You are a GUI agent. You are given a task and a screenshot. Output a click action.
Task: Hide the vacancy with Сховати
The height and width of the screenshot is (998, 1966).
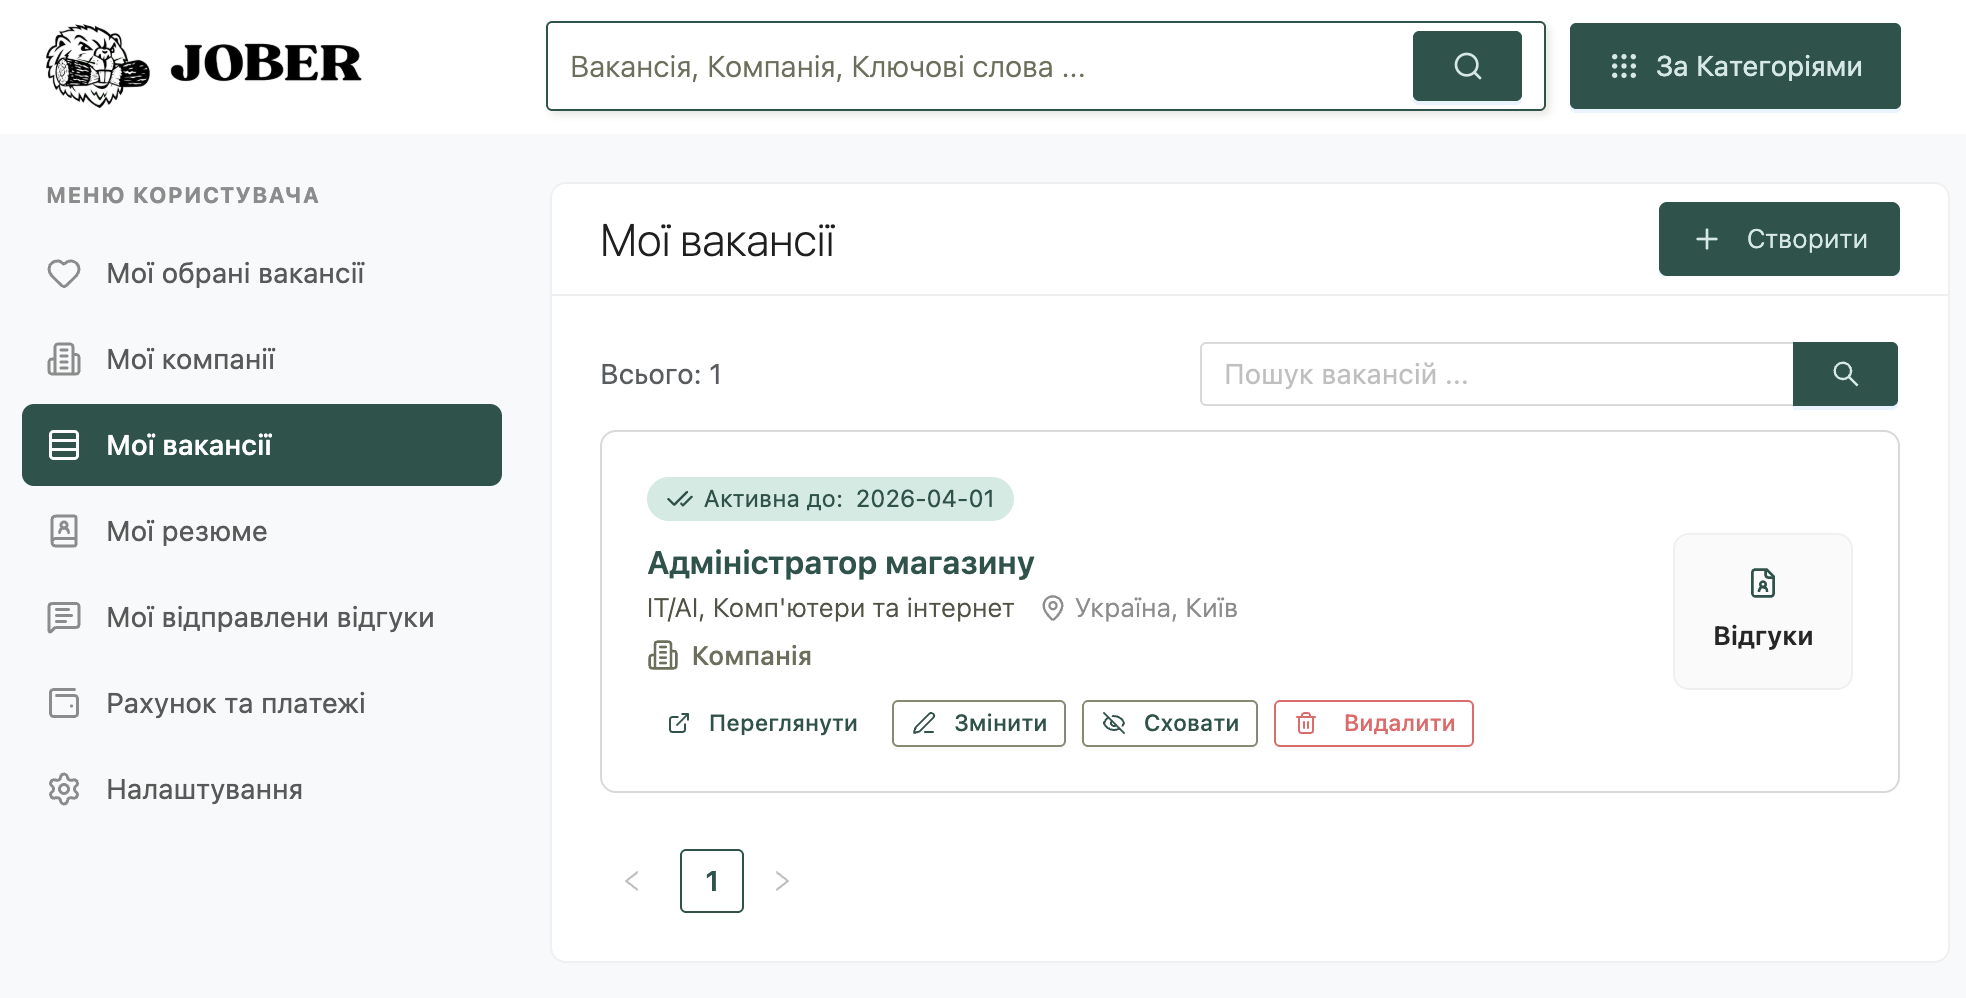point(1170,723)
